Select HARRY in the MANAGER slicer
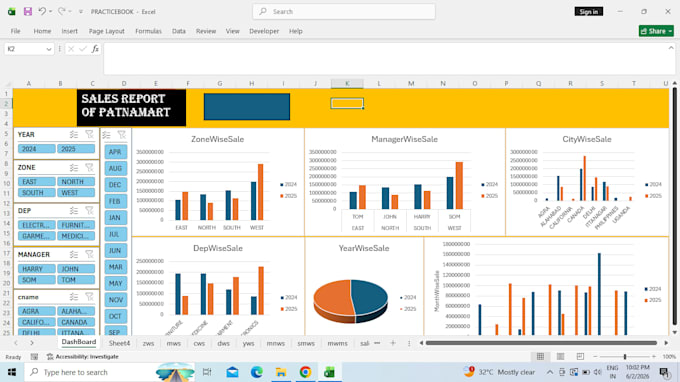Screen dimensions: 680x382 coord(36,269)
